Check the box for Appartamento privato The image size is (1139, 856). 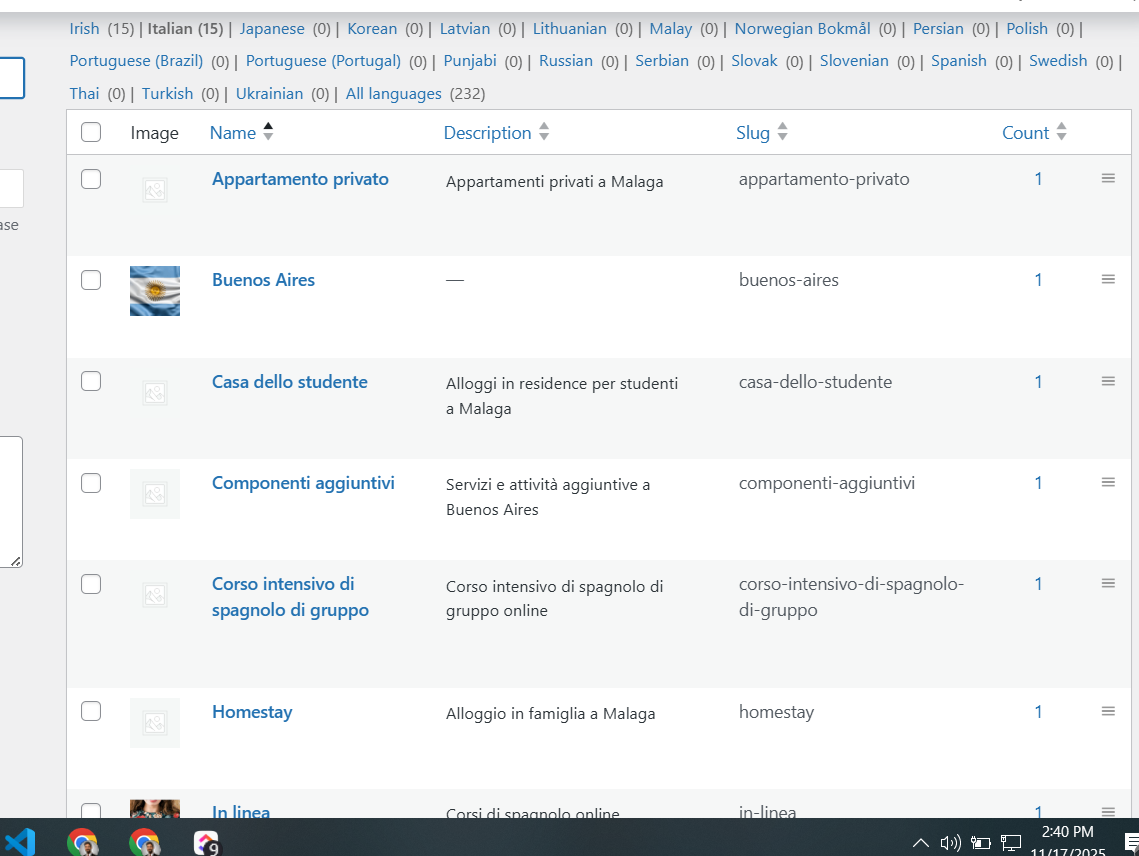click(x=91, y=179)
